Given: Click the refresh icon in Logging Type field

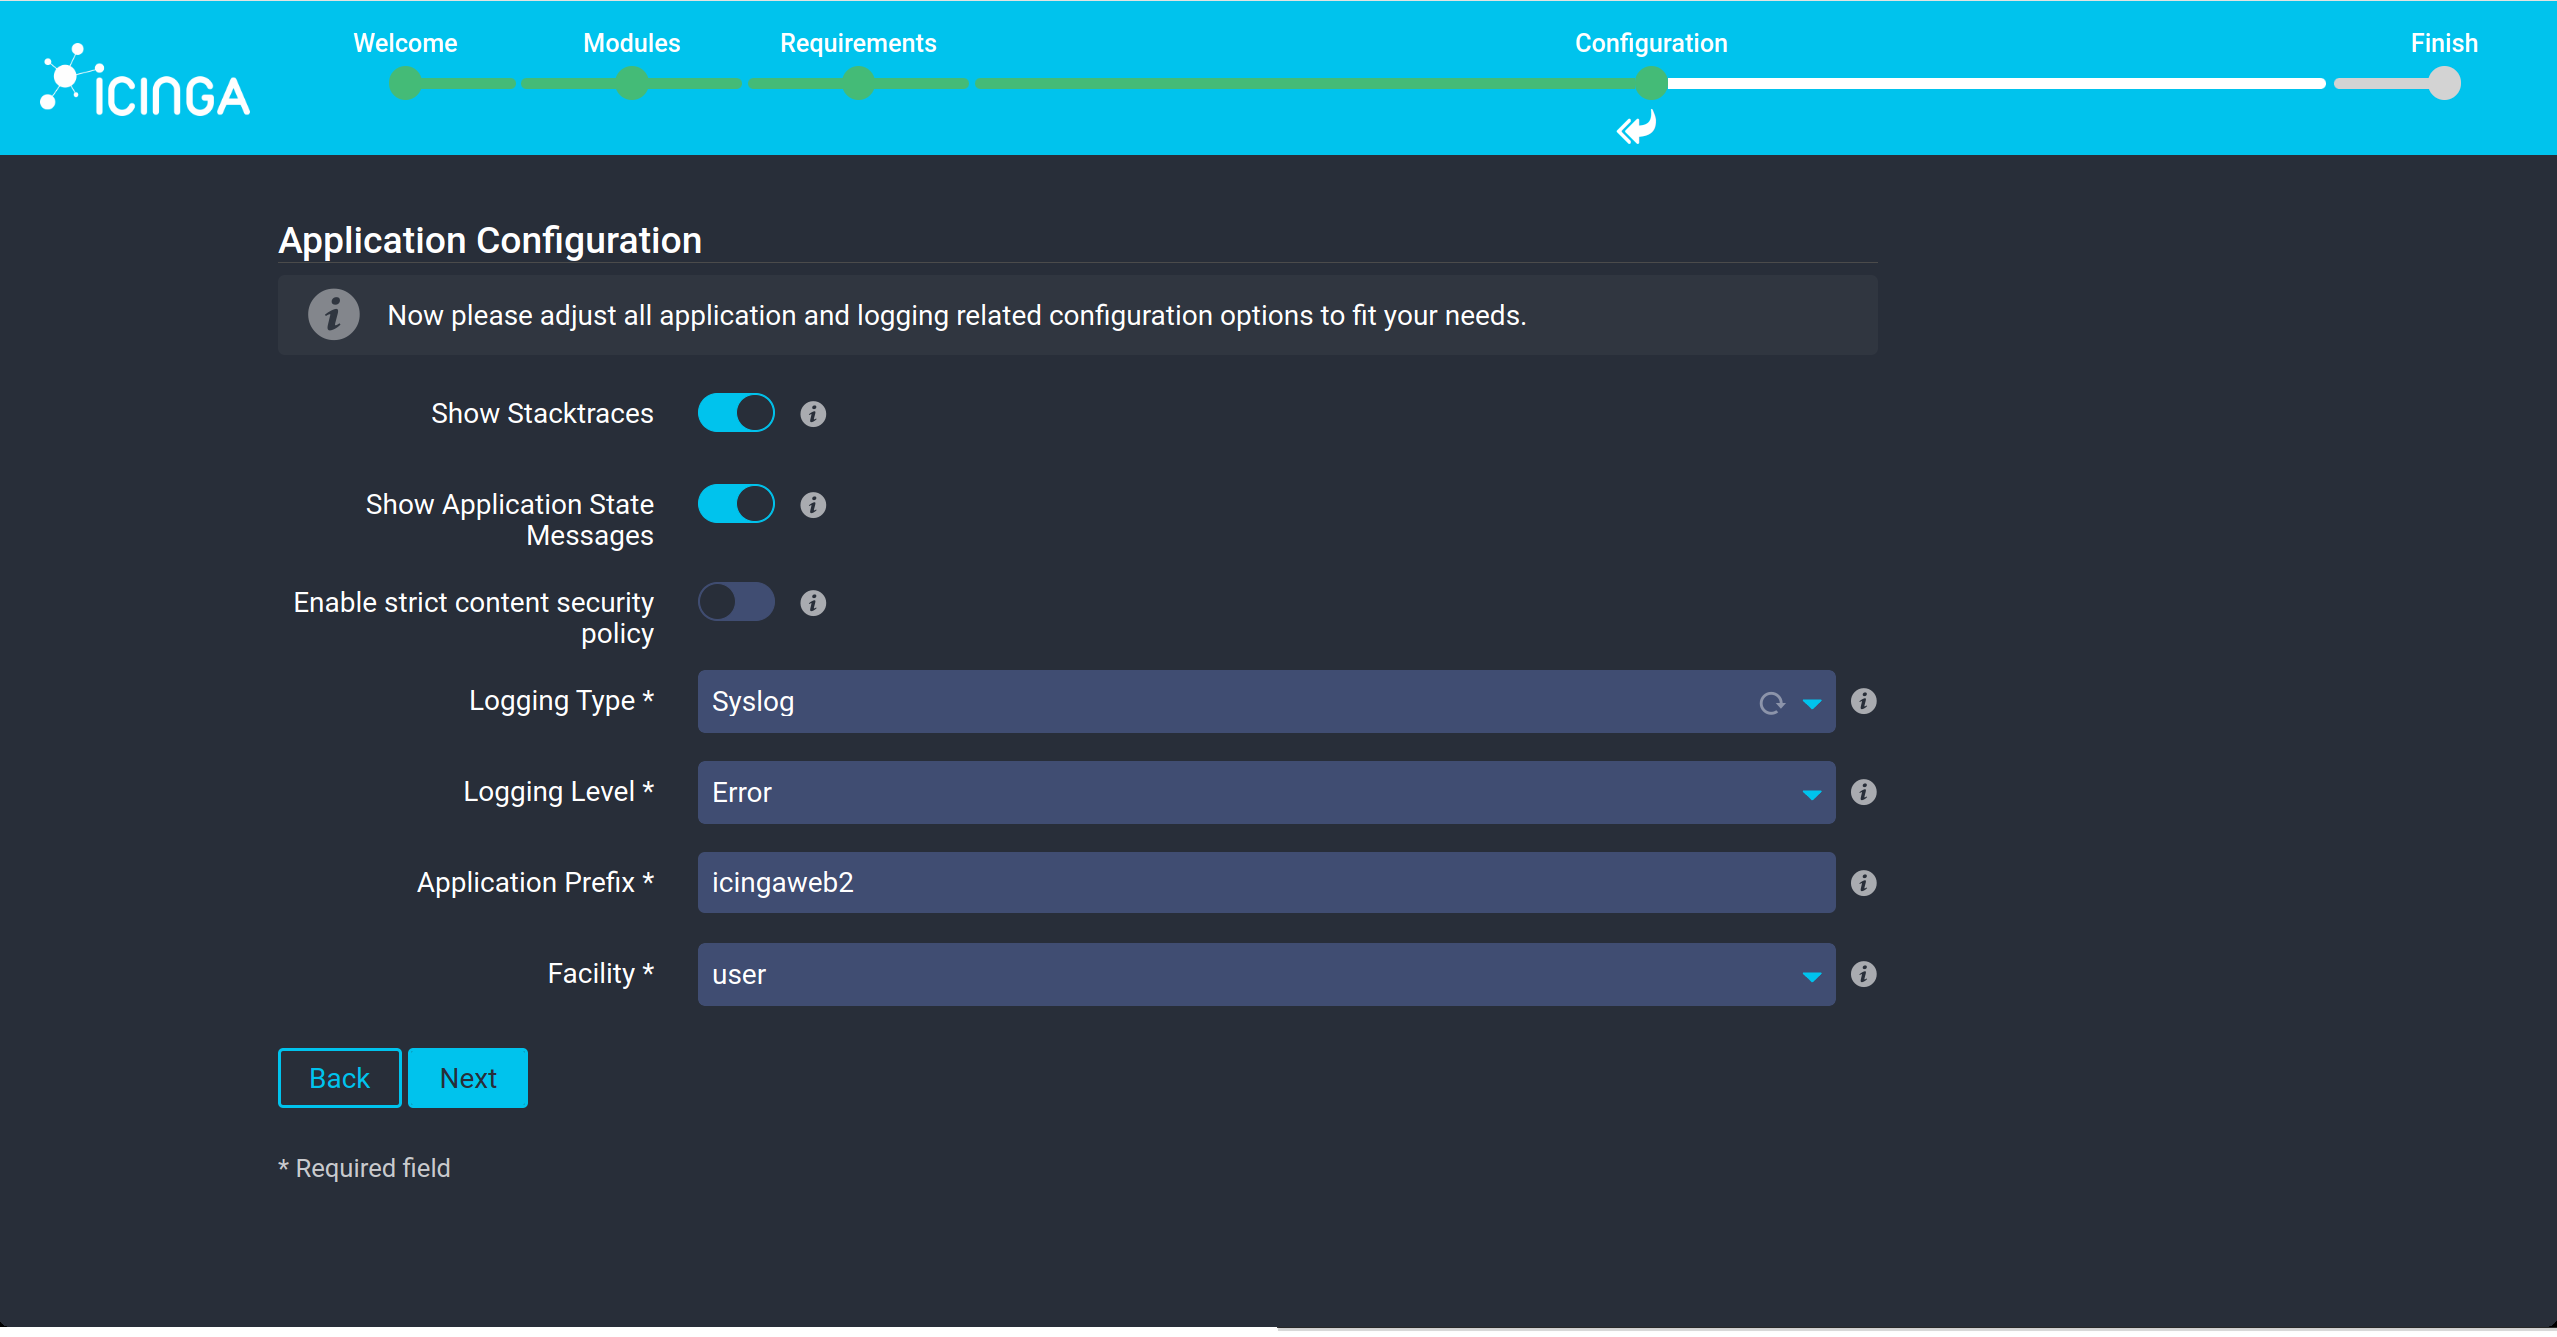Looking at the screenshot, I should tap(1771, 700).
